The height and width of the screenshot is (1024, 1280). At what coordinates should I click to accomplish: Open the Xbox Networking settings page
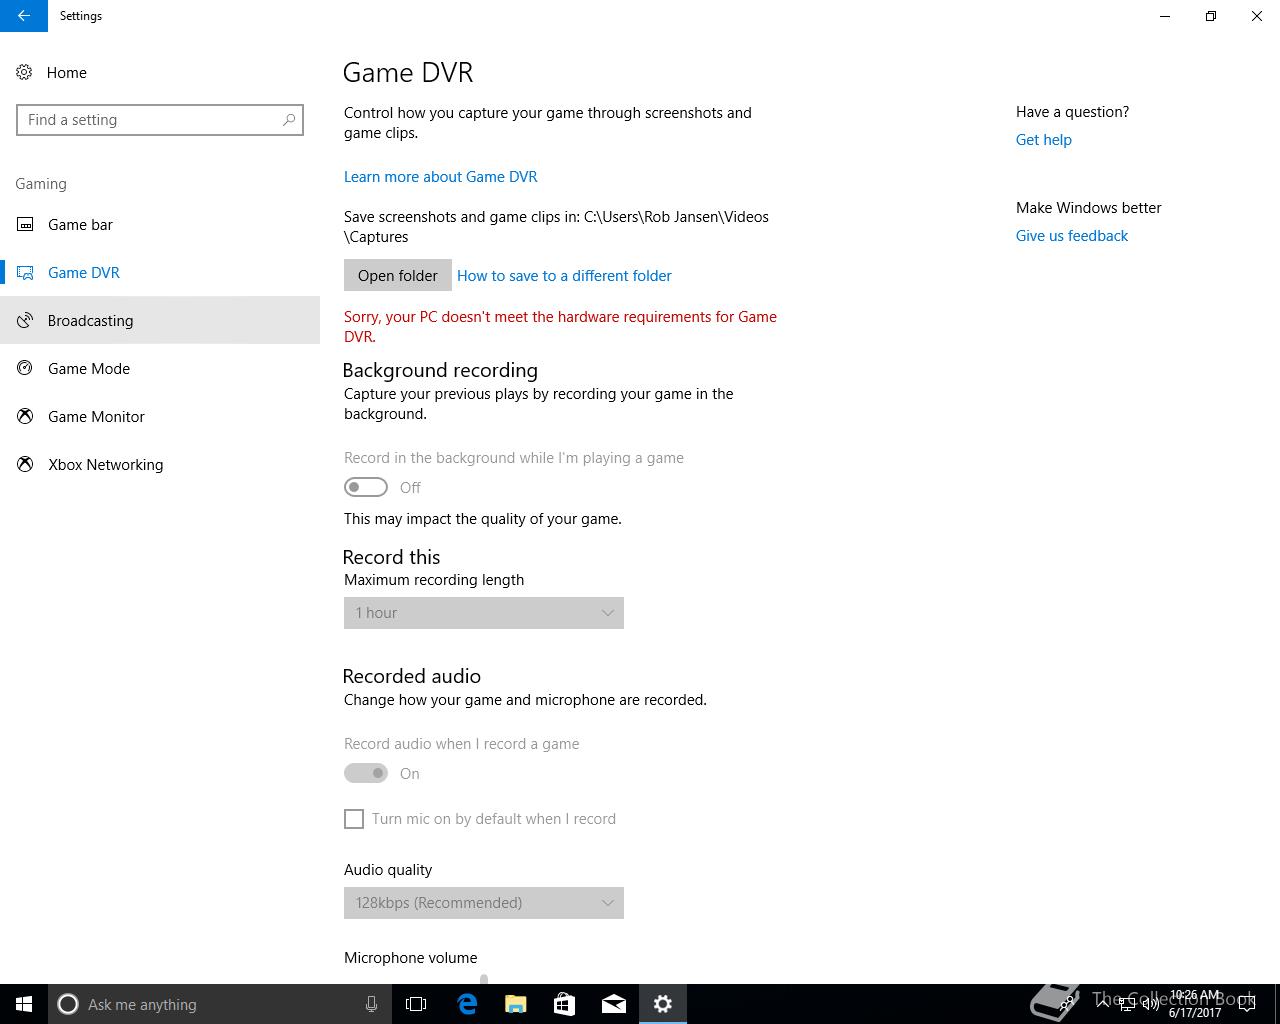click(160, 464)
